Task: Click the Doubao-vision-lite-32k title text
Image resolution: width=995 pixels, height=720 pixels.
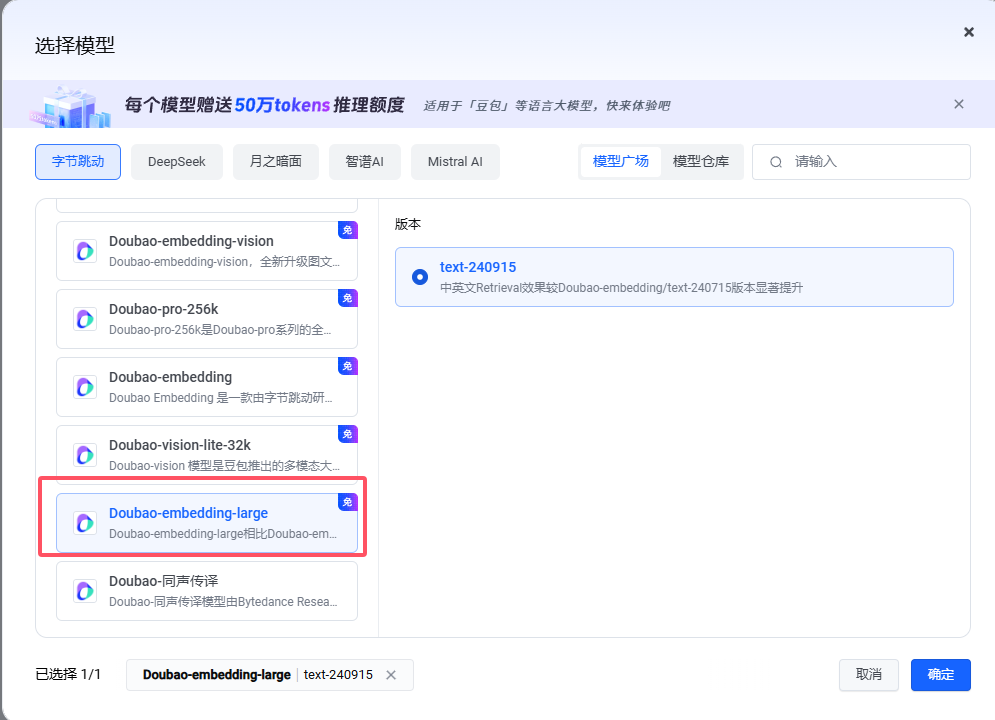Action: (x=180, y=445)
